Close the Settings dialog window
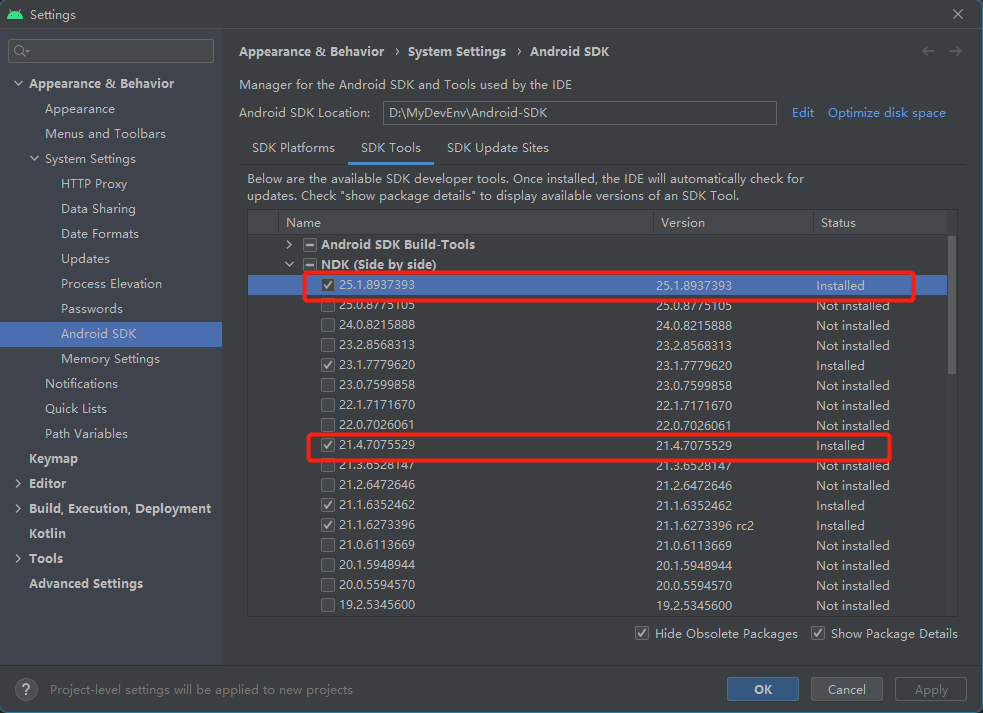Image resolution: width=983 pixels, height=713 pixels. [959, 14]
